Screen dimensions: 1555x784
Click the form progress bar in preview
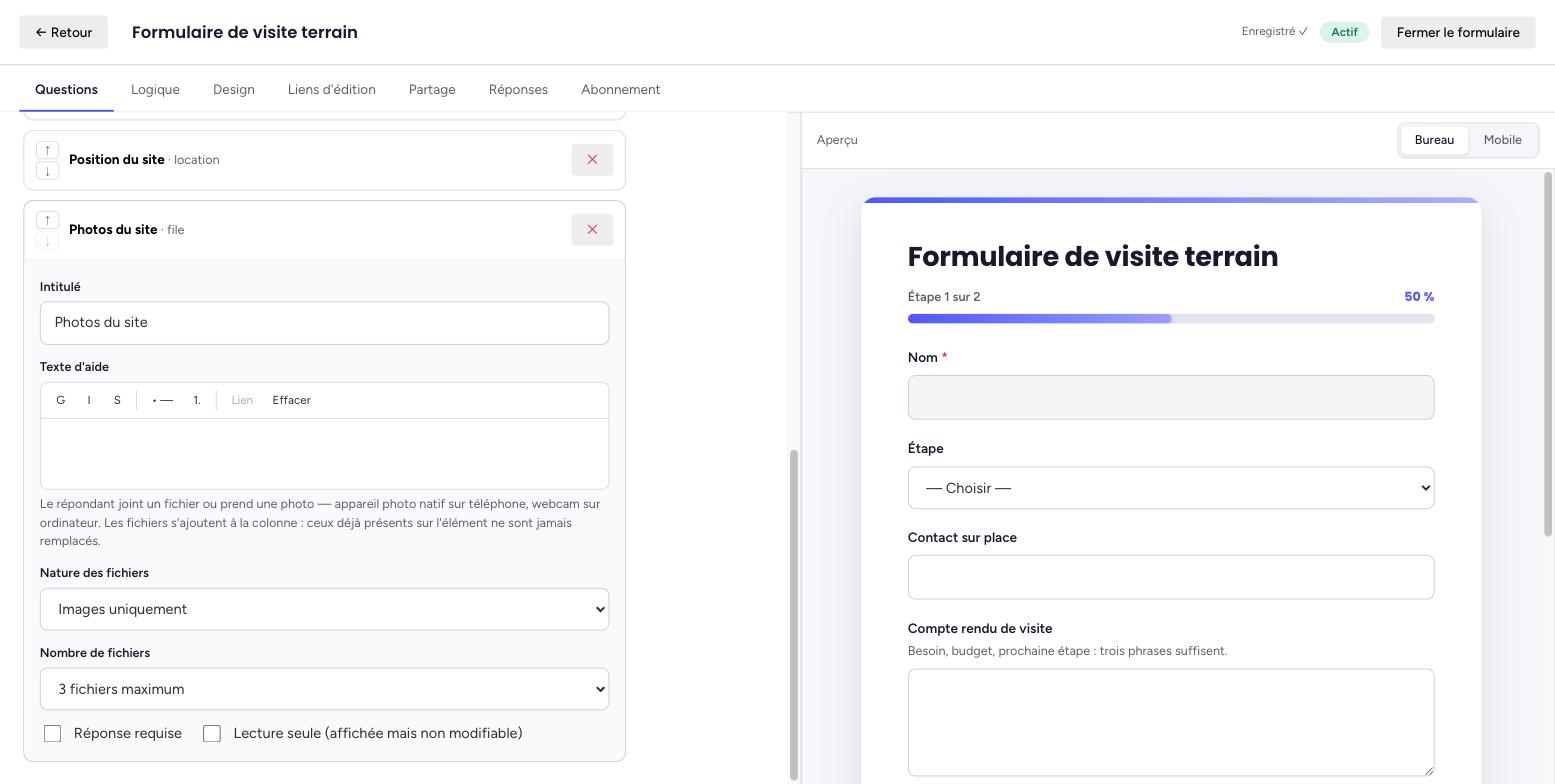[x=1171, y=319]
